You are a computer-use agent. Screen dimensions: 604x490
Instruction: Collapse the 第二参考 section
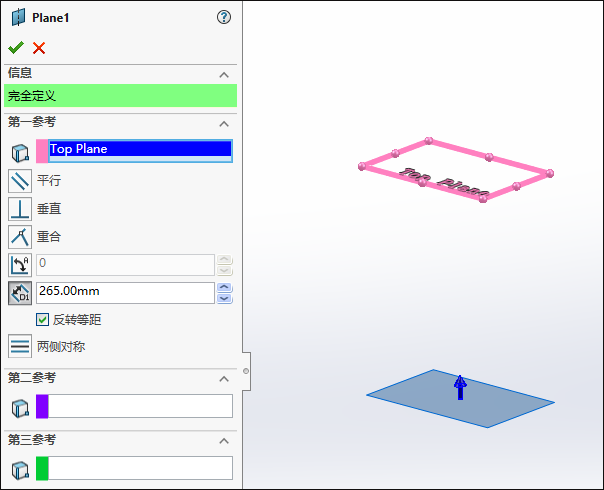coord(224,379)
